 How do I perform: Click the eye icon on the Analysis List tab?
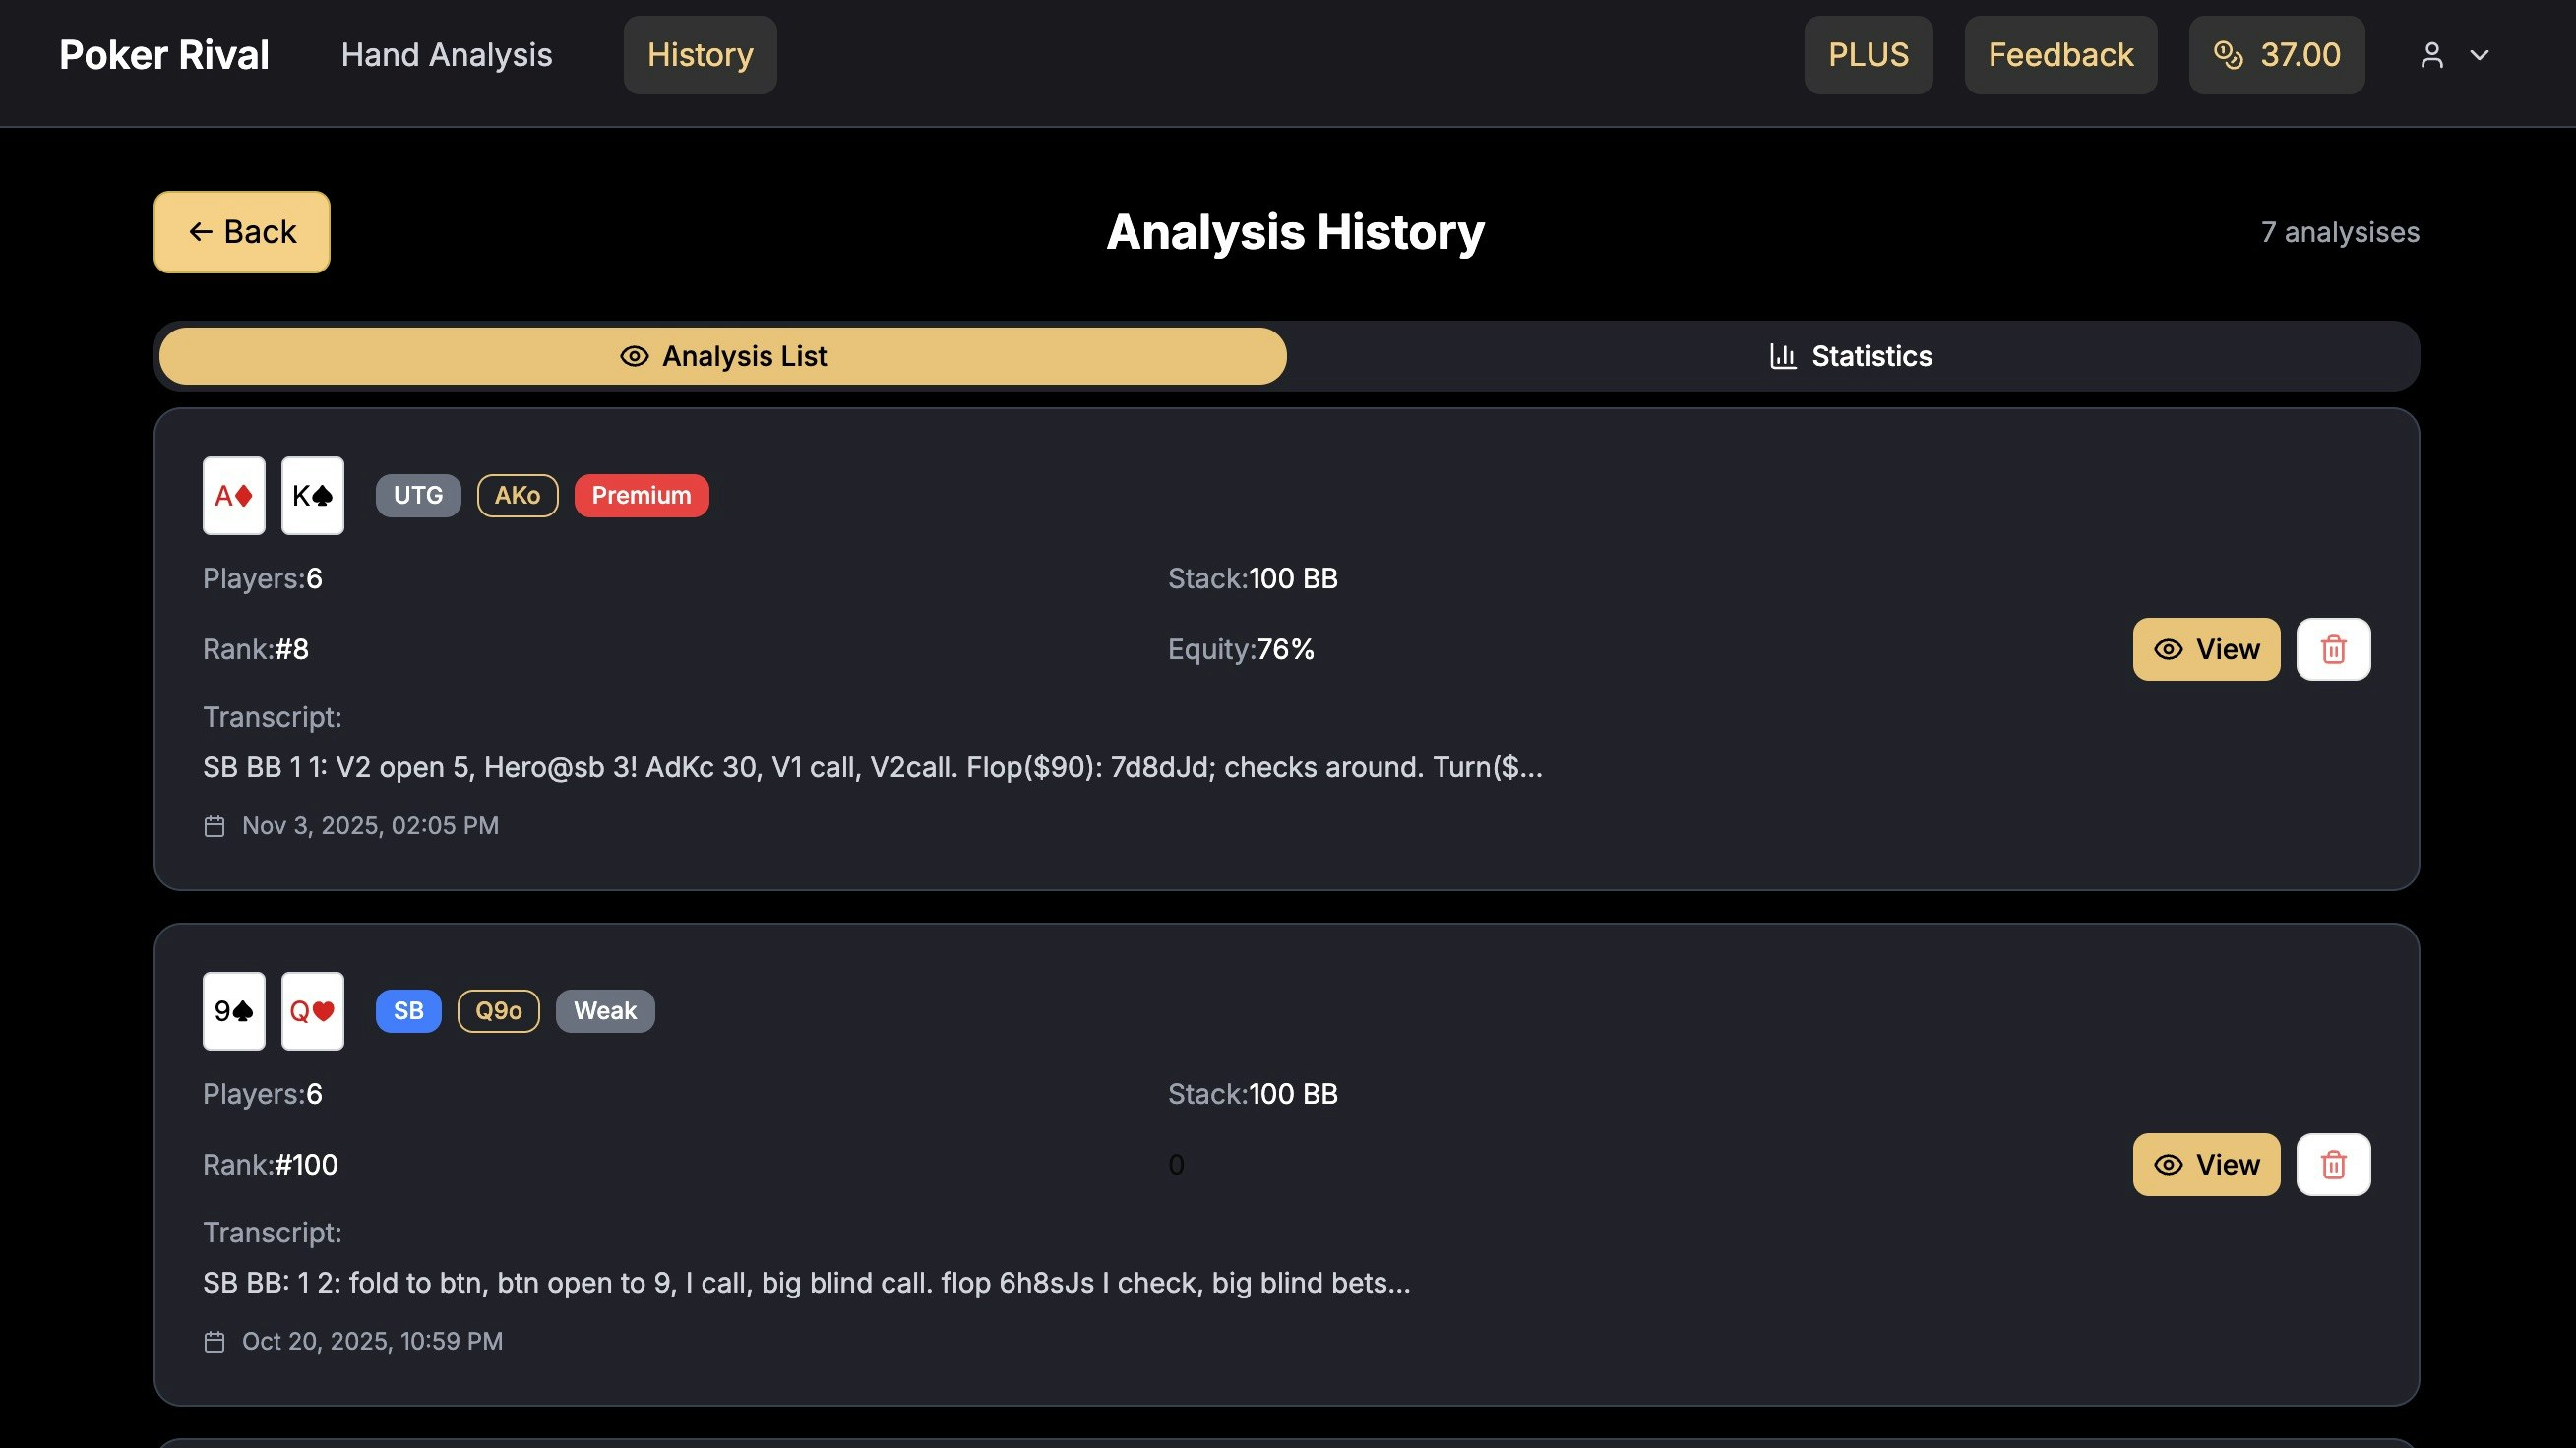tap(633, 355)
